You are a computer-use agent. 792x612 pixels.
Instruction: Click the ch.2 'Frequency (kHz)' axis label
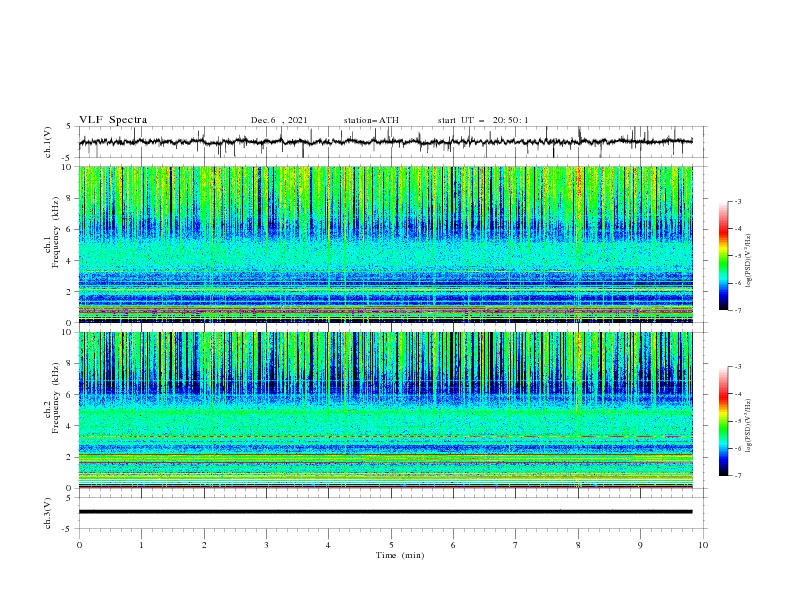[55, 397]
